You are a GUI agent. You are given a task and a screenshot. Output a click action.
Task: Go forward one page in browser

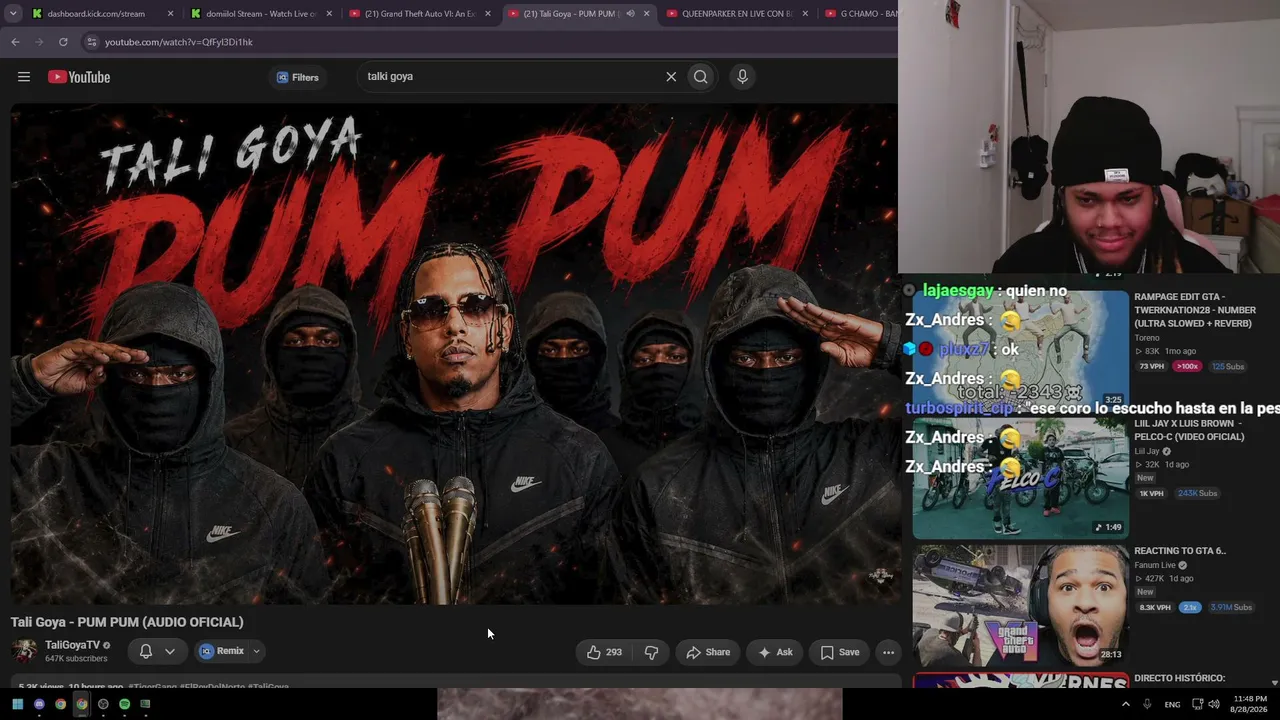pos(39,42)
